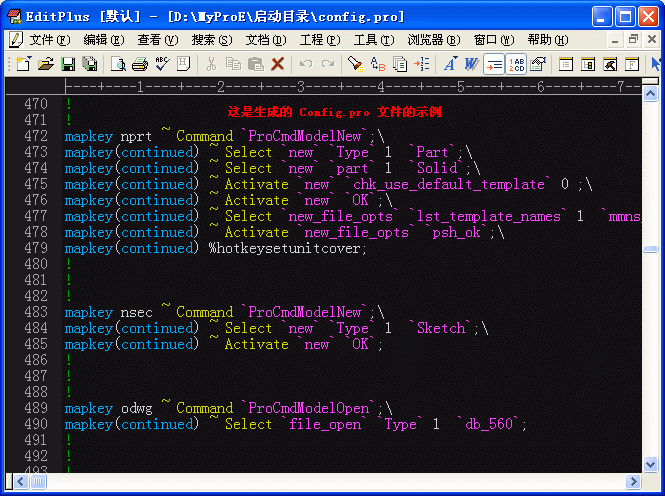Open the 帮助(H) menu
The height and width of the screenshot is (496, 665).
(x=548, y=40)
